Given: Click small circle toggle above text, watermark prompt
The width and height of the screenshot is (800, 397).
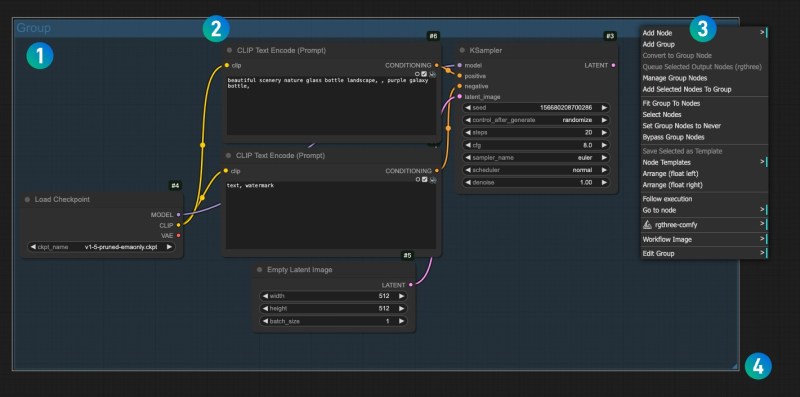Looking at the screenshot, I should 418,180.
